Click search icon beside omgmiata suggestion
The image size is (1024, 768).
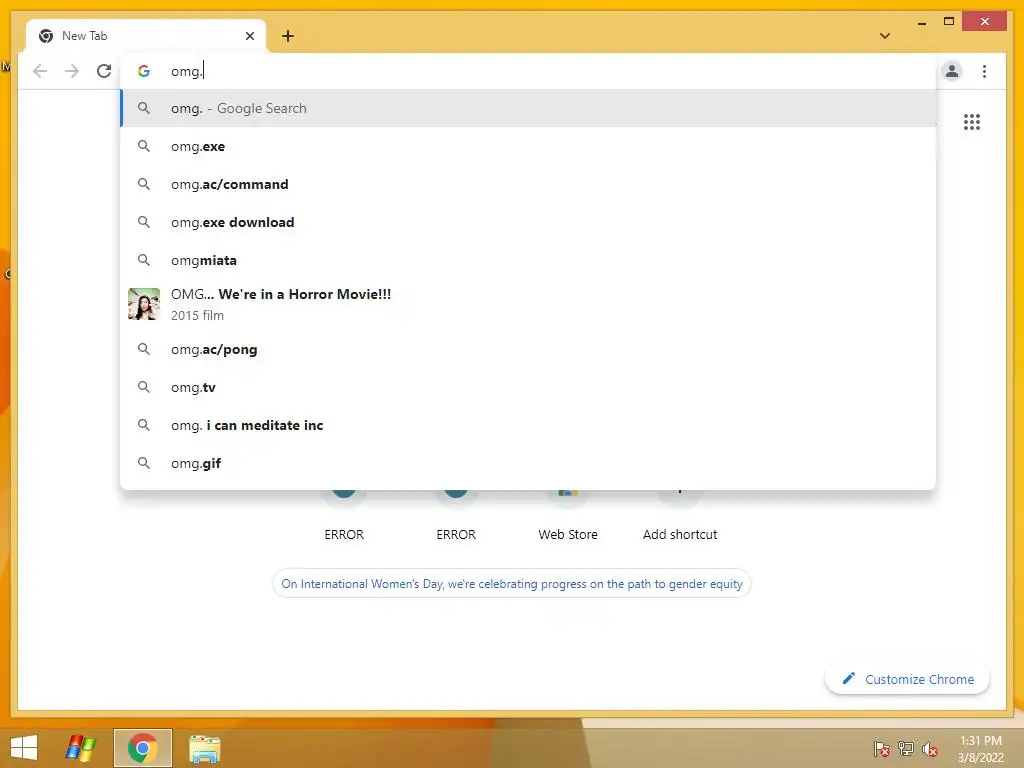144,260
